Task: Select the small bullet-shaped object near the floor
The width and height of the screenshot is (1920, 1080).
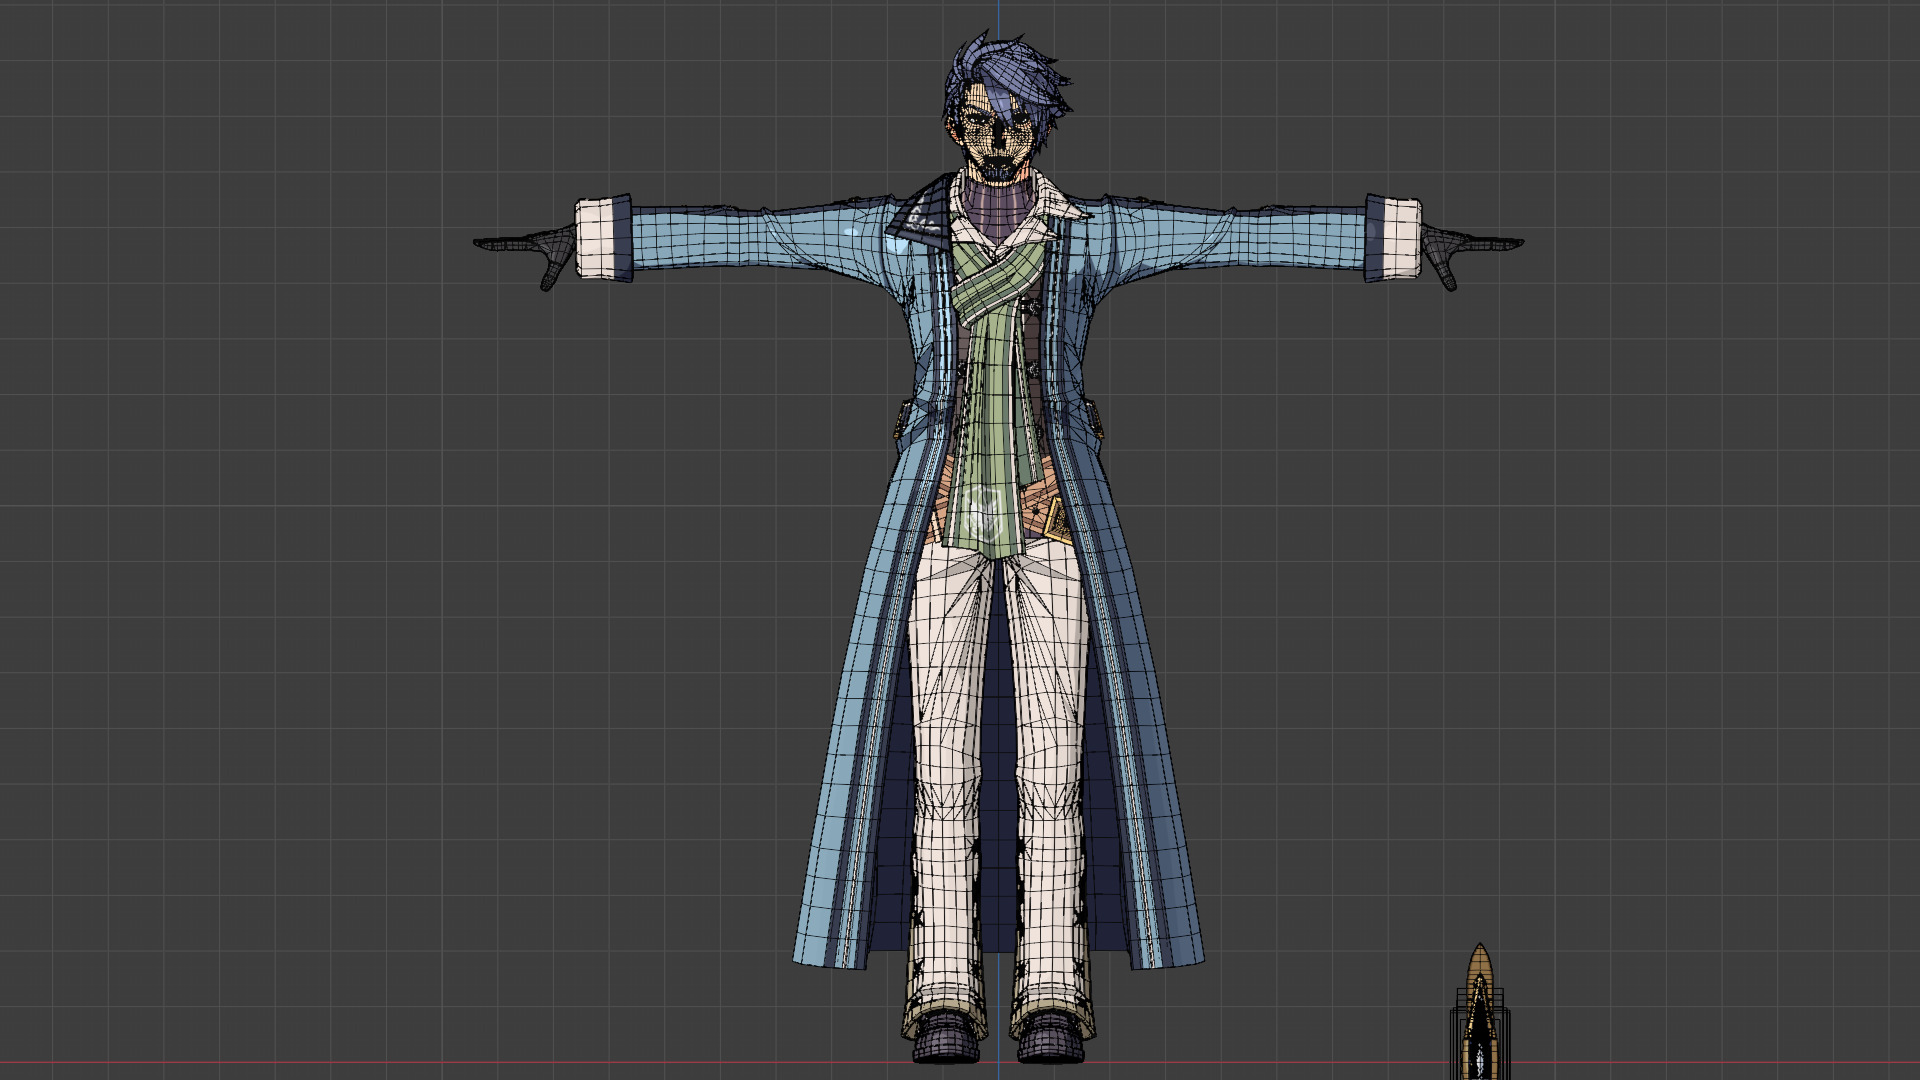Action: (1479, 1010)
